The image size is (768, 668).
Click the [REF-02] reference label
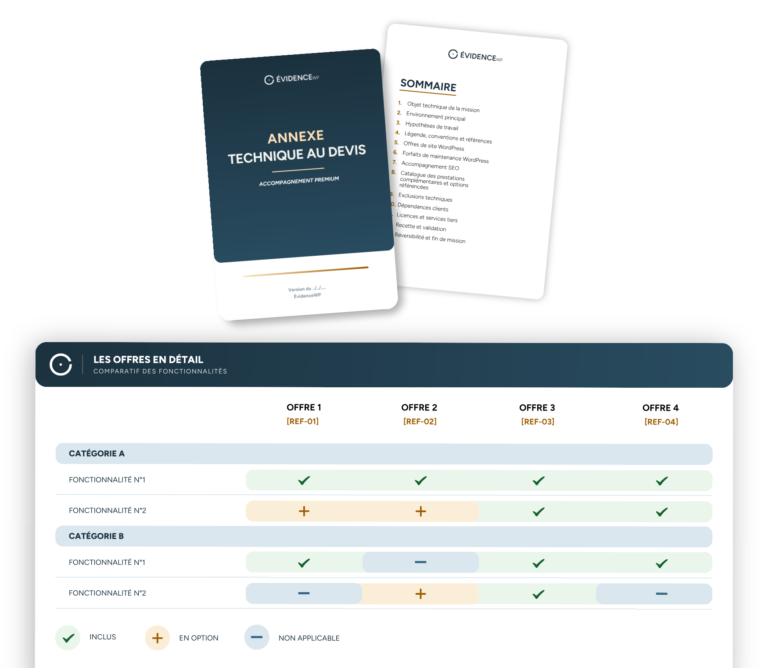pos(420,421)
